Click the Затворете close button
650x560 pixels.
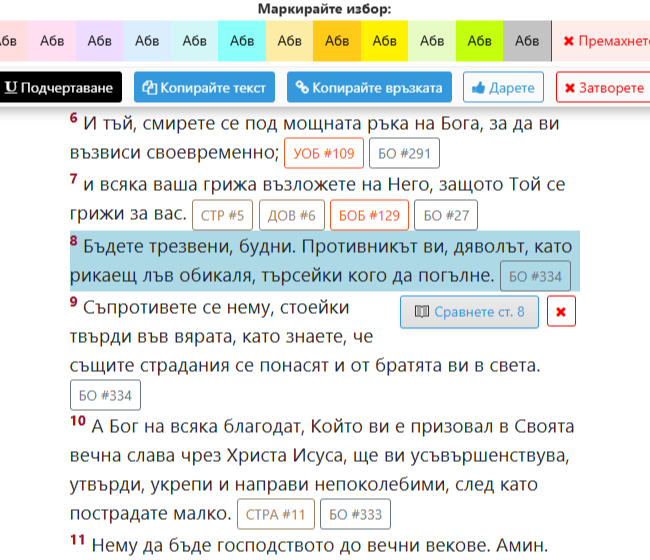click(603, 87)
